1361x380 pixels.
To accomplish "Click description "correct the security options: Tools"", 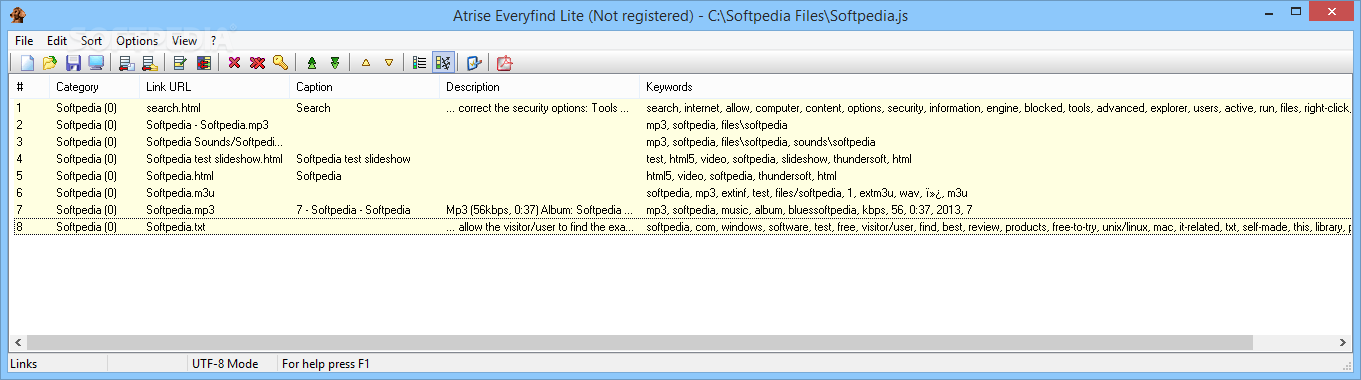I will click(539, 108).
